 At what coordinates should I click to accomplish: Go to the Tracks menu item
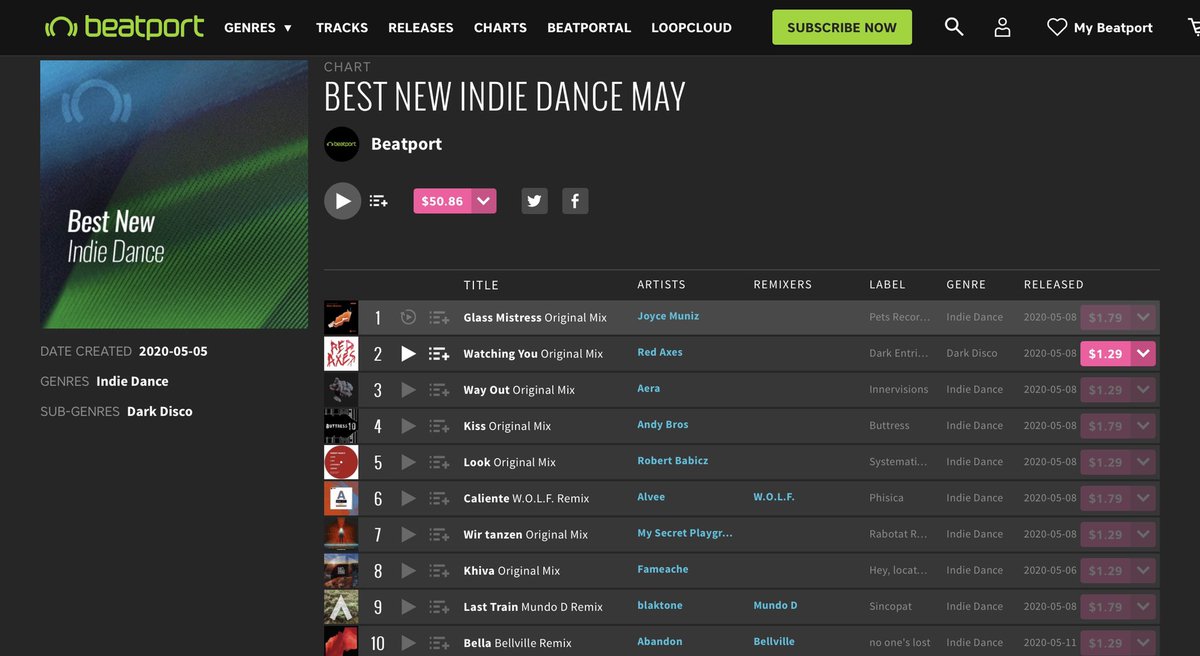pyautogui.click(x=342, y=27)
